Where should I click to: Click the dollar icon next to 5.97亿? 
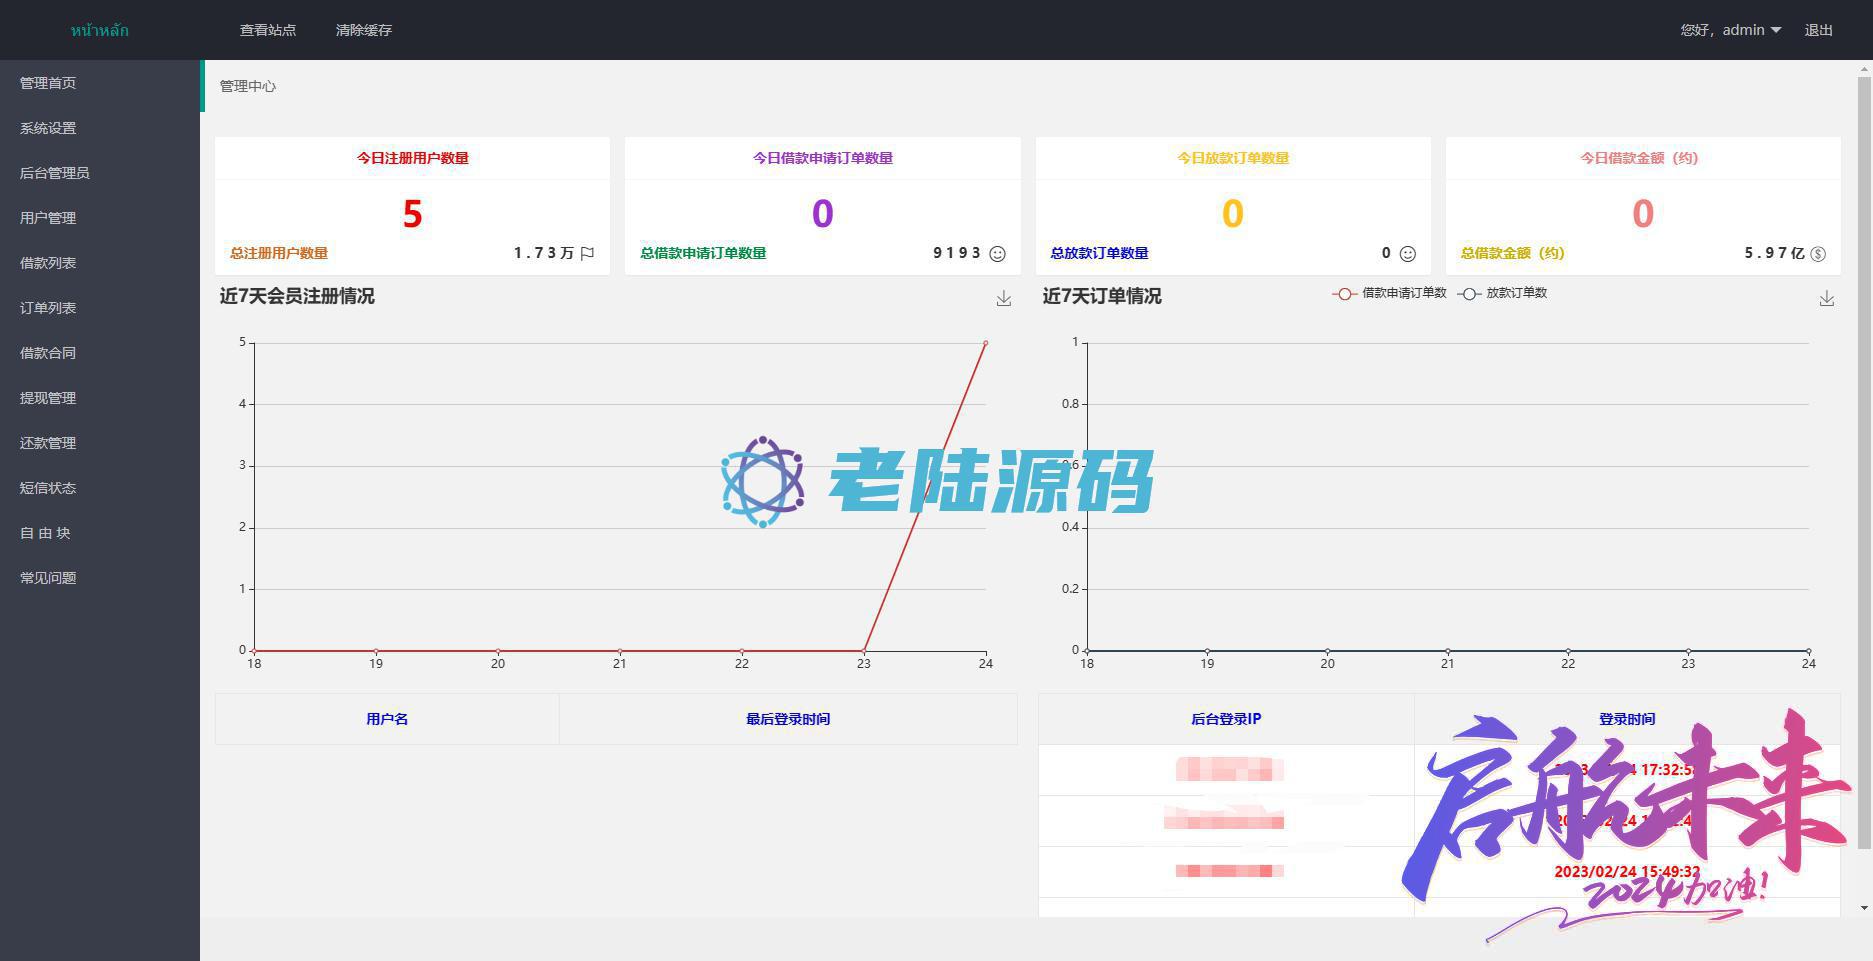[1818, 254]
